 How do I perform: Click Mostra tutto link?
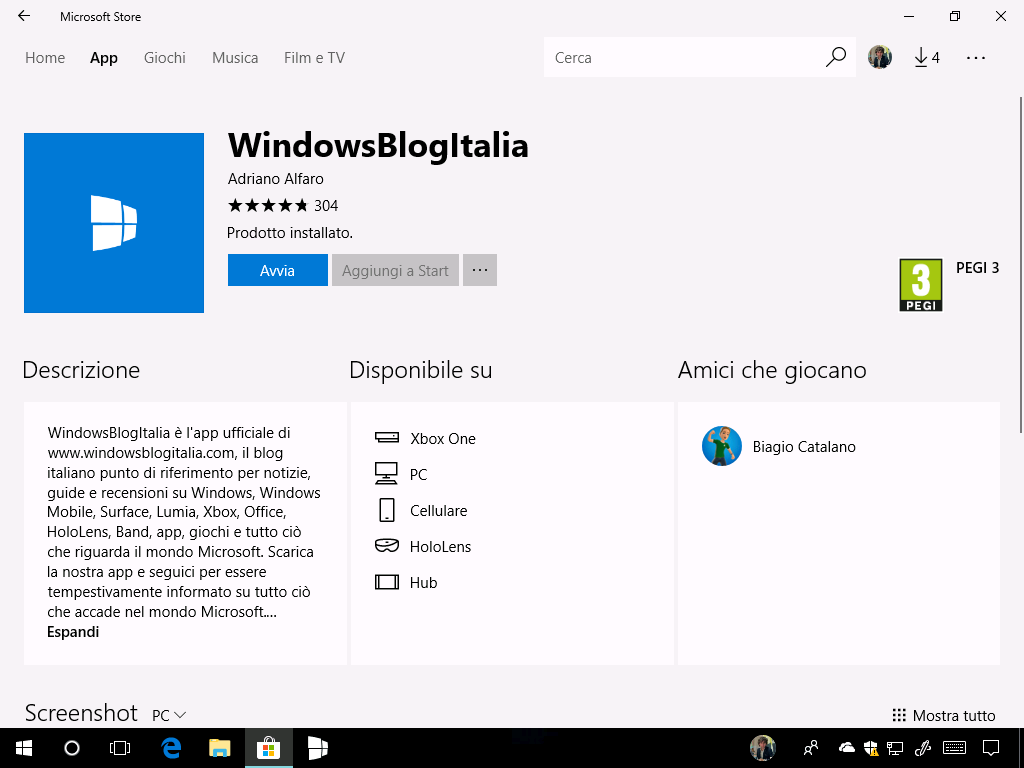pos(954,715)
